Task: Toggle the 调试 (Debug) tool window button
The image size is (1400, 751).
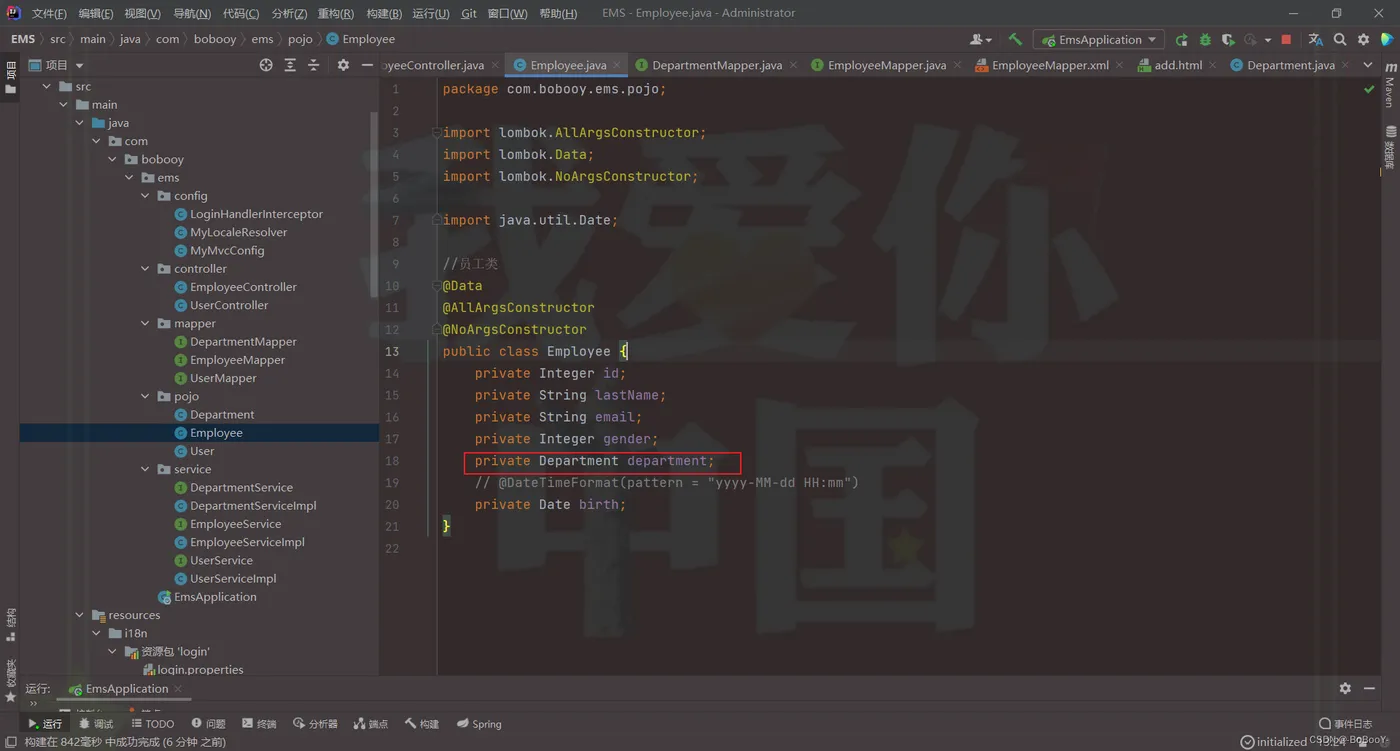Action: 96,724
